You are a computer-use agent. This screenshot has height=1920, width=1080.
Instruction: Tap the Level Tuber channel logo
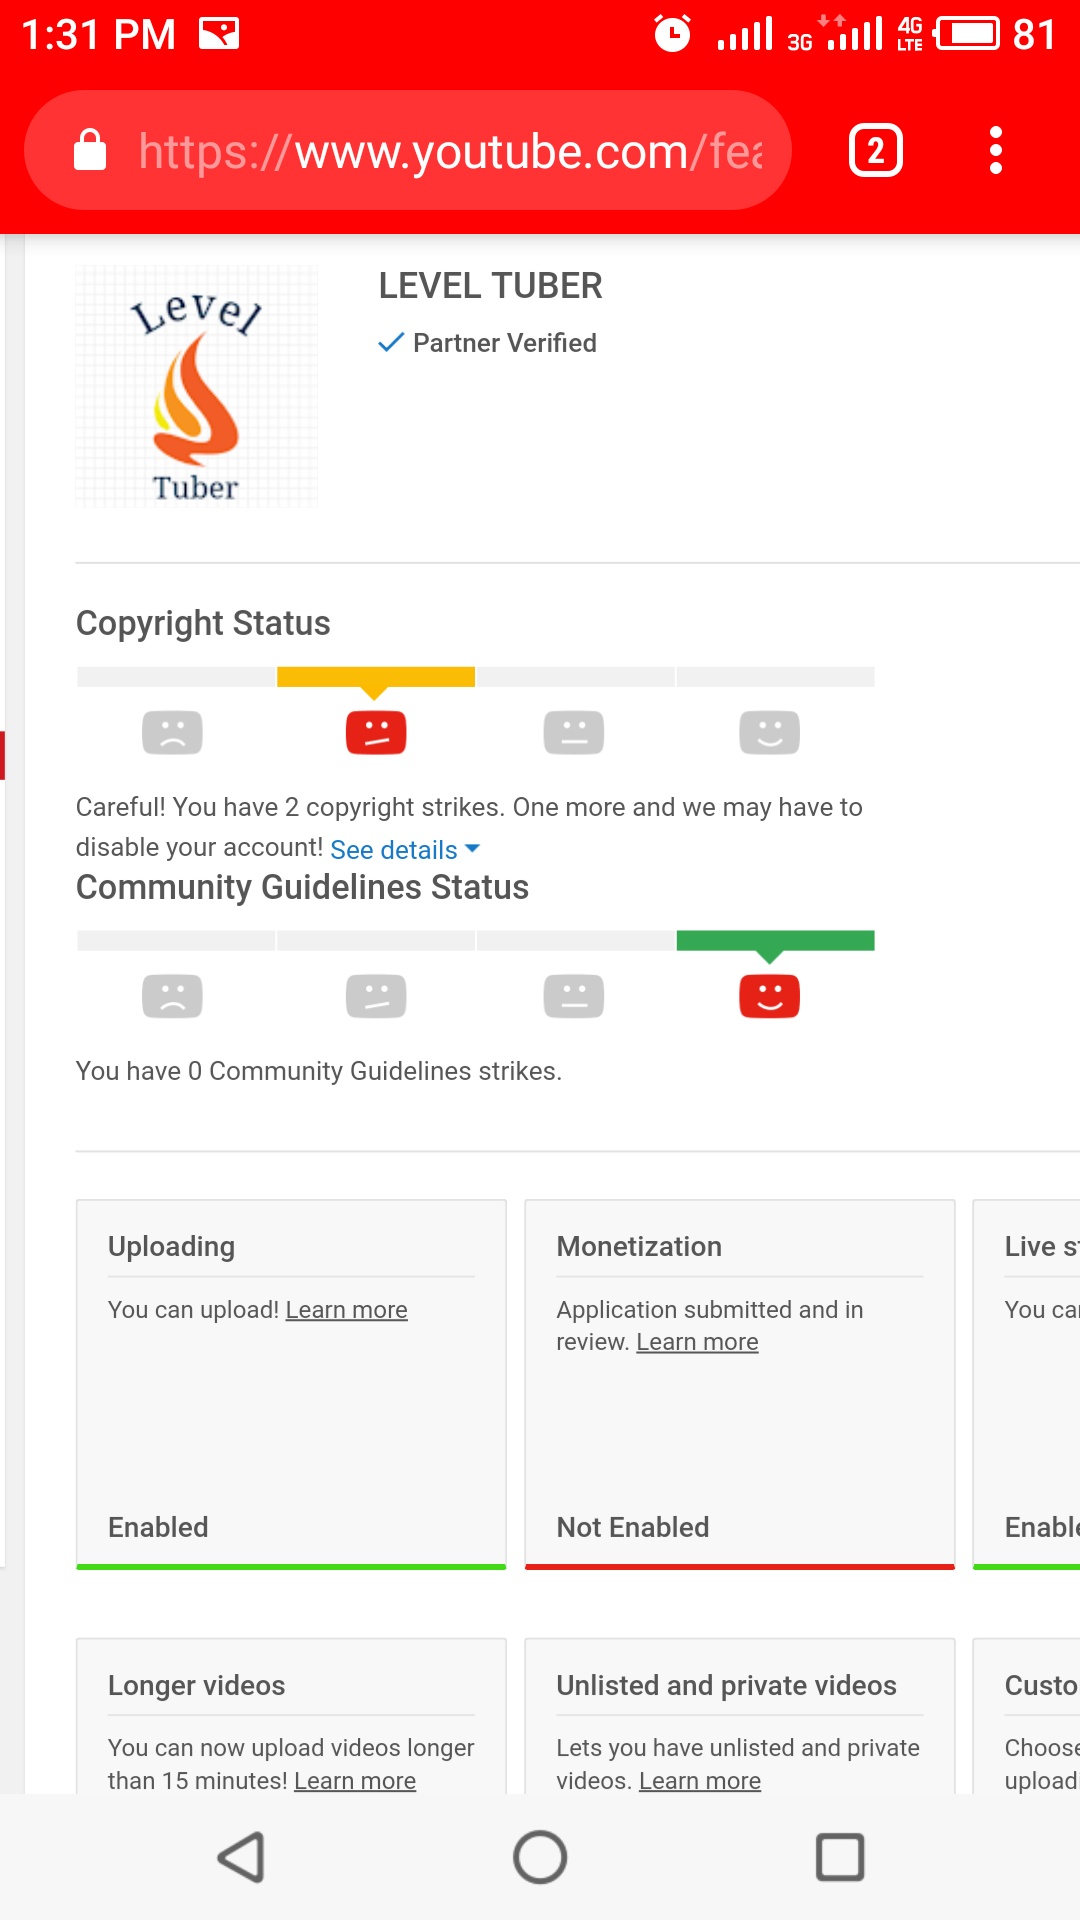tap(197, 387)
